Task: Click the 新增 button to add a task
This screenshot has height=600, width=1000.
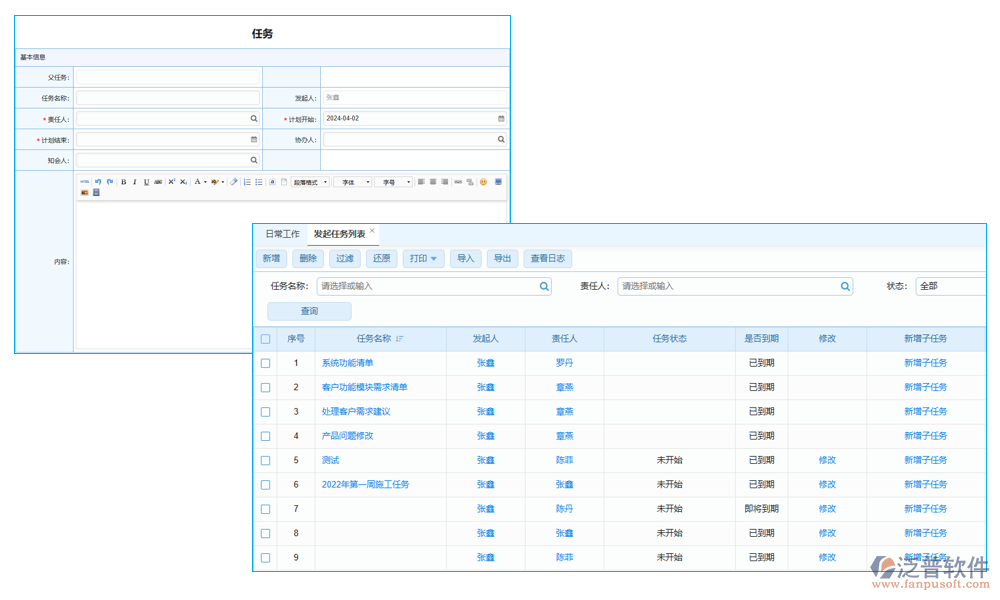Action: tap(270, 258)
